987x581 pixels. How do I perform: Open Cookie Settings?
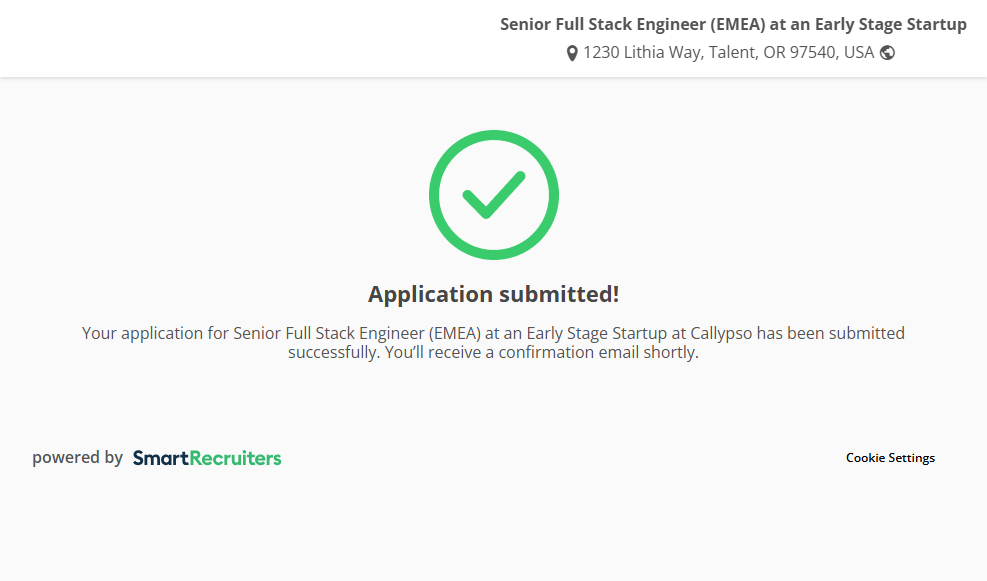[890, 458]
